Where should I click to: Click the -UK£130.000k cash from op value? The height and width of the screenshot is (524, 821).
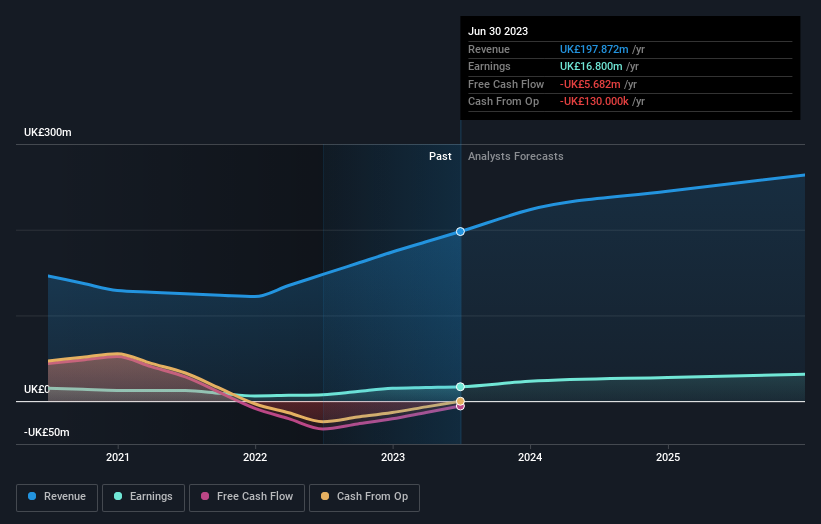click(x=594, y=102)
